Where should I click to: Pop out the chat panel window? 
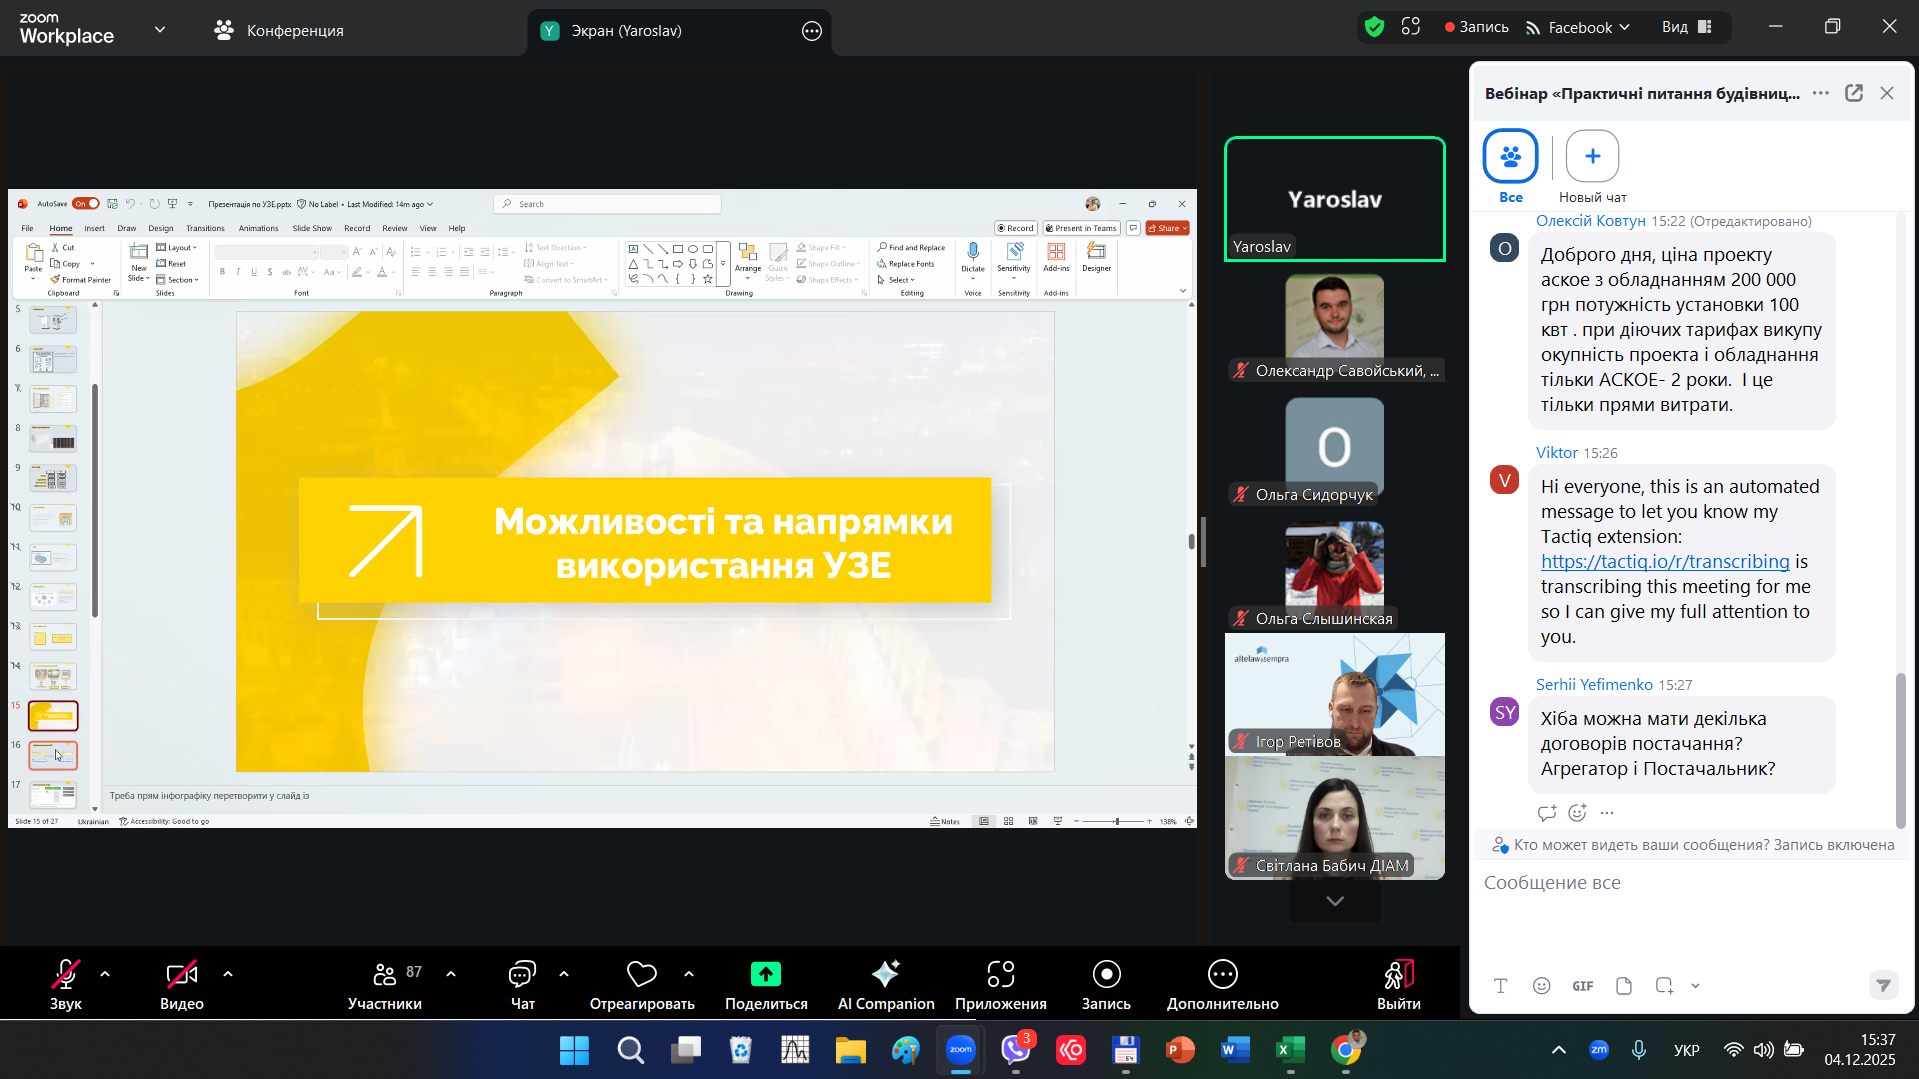click(1853, 93)
